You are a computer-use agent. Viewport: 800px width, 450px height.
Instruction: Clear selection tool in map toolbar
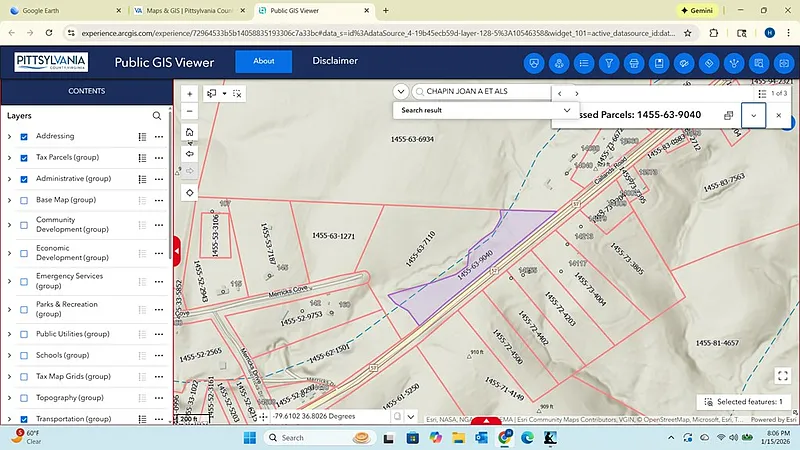click(237, 93)
